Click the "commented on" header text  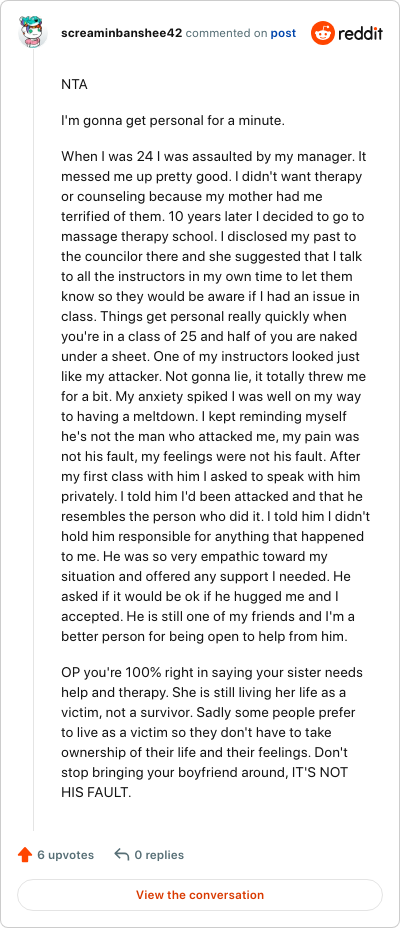(x=227, y=33)
